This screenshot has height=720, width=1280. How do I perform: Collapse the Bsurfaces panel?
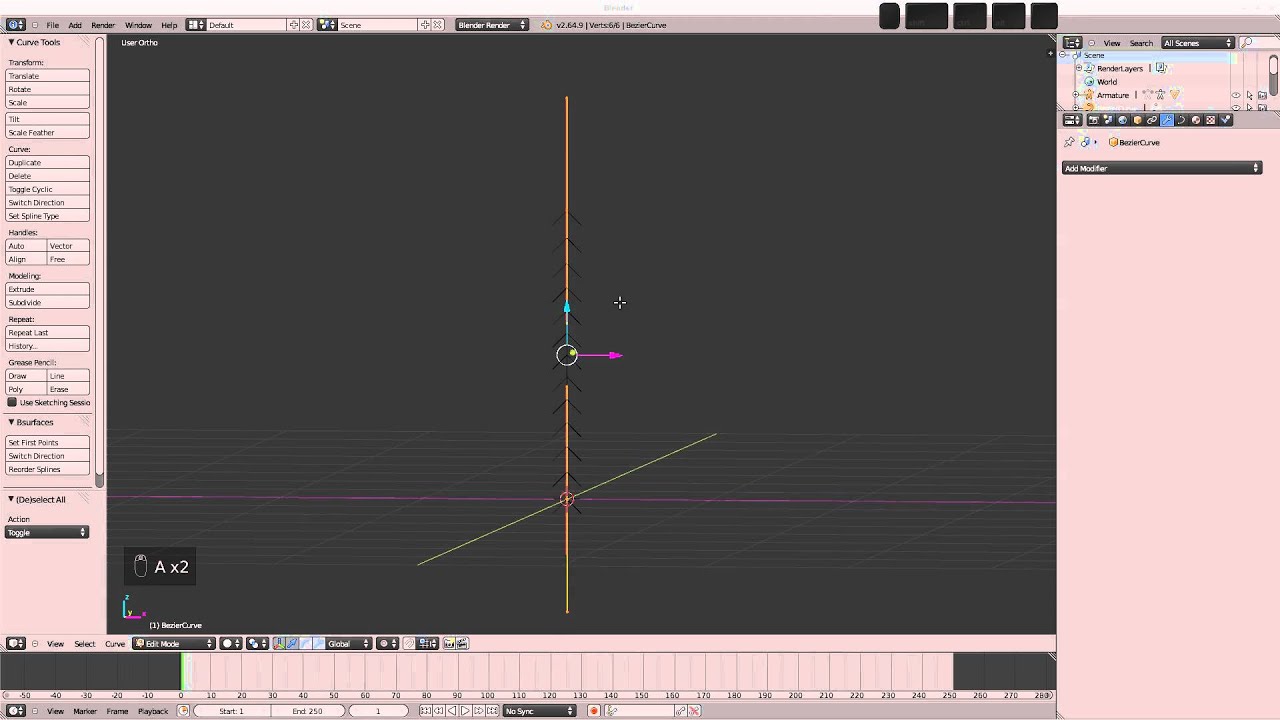tap(11, 422)
